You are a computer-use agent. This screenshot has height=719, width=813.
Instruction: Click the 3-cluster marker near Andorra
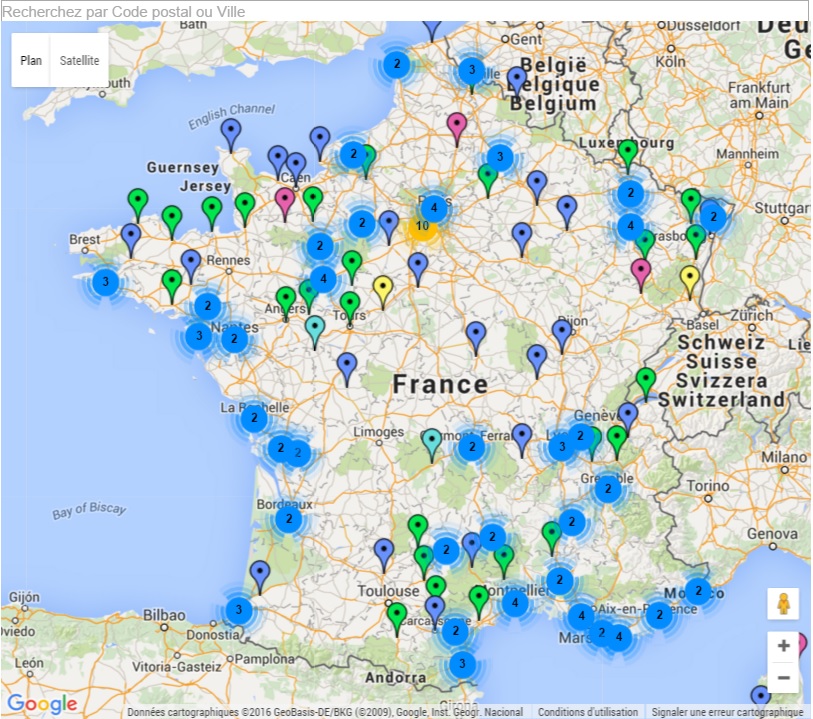click(x=462, y=663)
